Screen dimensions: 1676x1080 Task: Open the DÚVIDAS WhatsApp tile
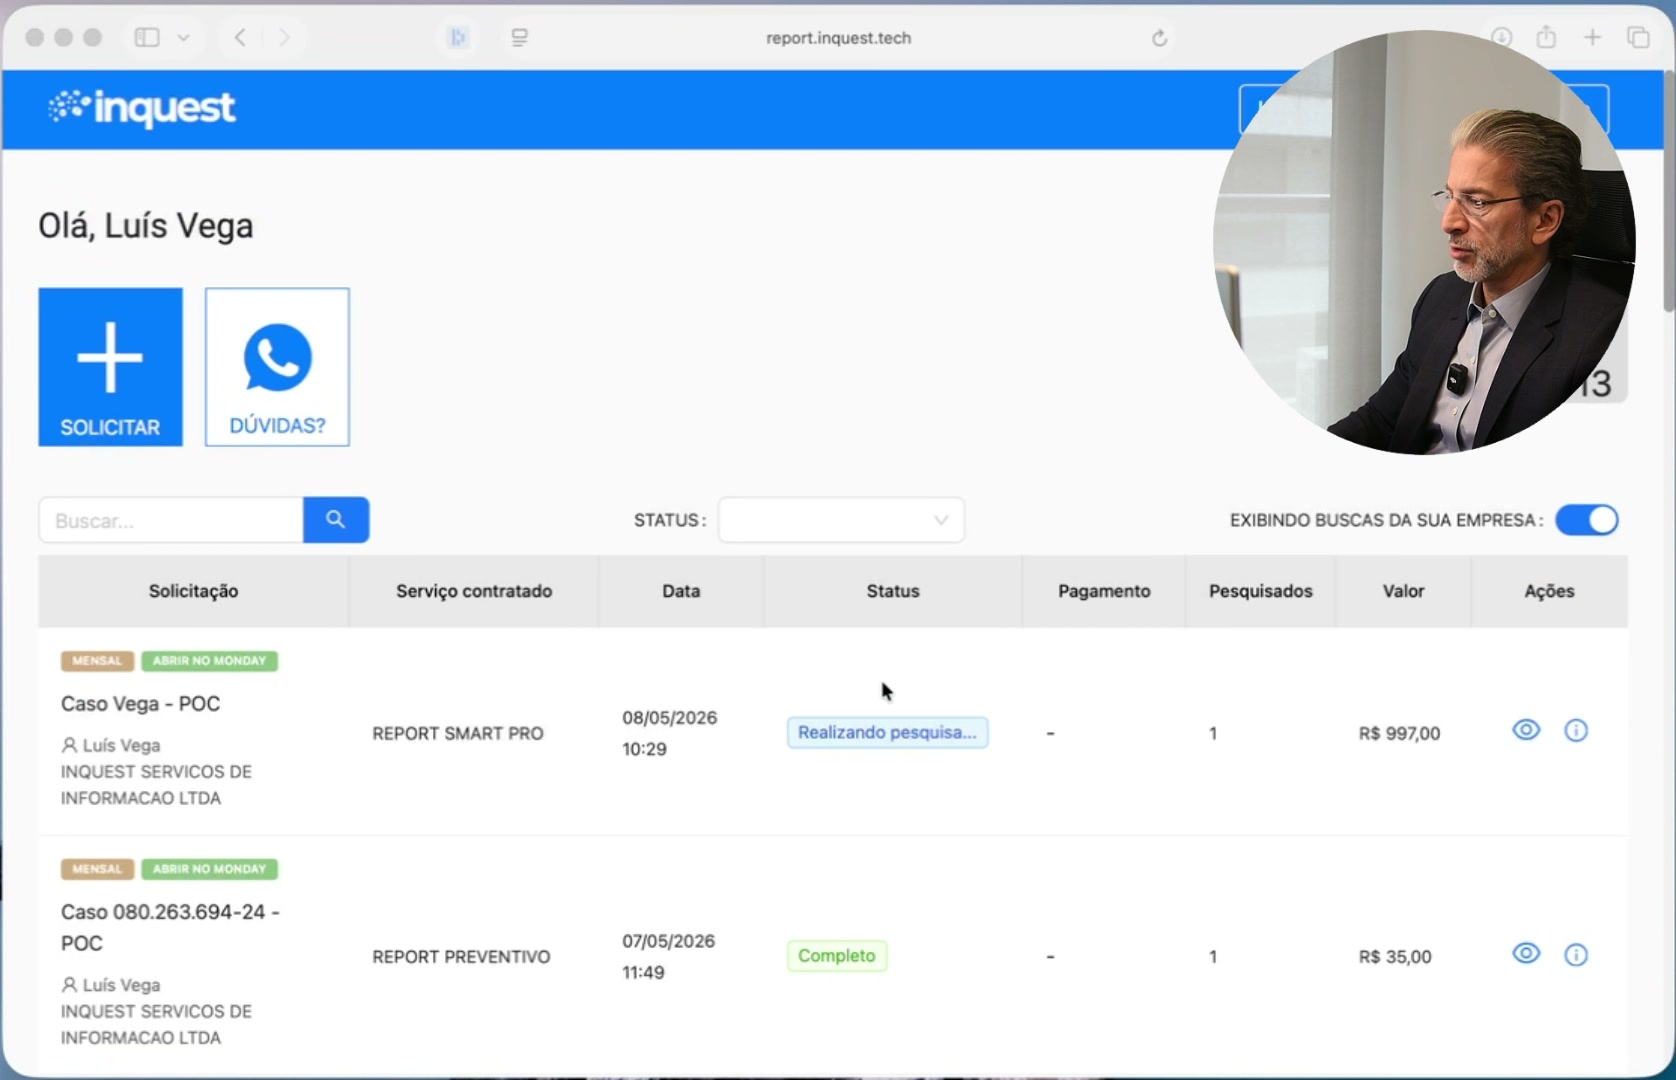pyautogui.click(x=277, y=367)
